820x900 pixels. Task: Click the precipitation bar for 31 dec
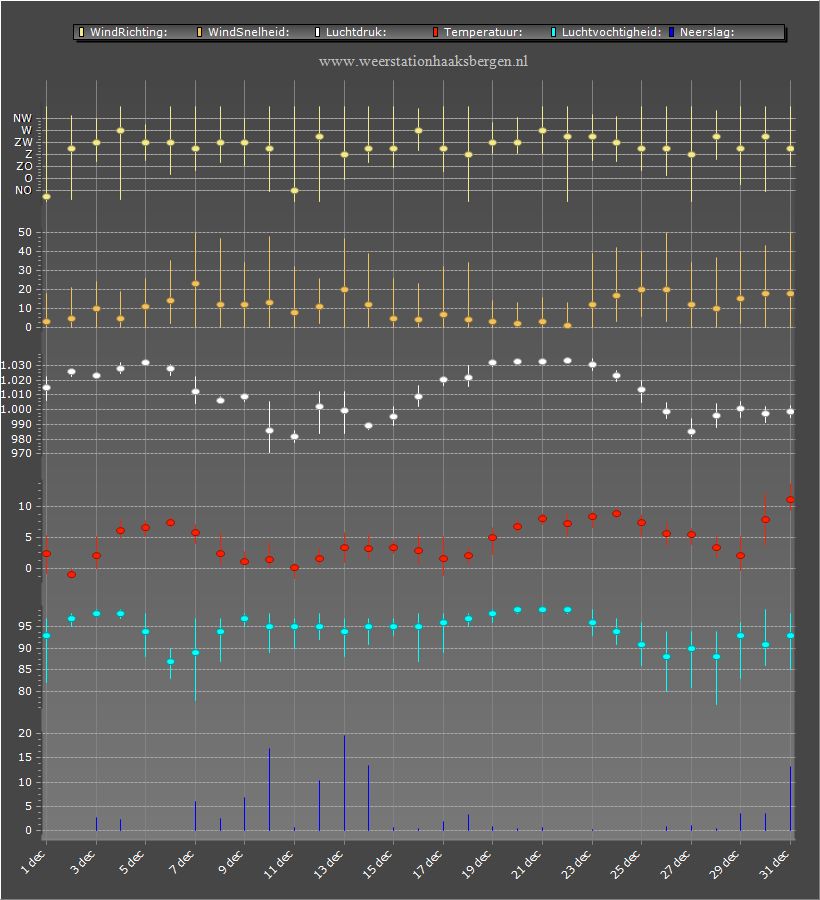pos(790,798)
